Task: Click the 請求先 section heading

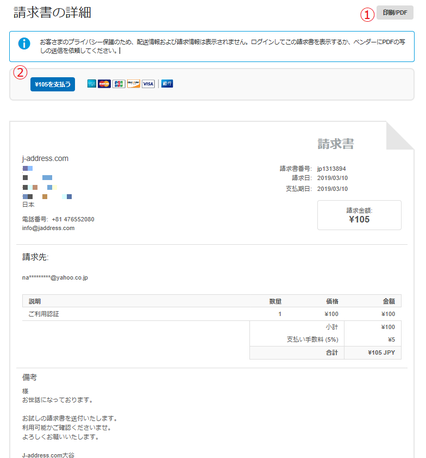Action: click(x=35, y=257)
